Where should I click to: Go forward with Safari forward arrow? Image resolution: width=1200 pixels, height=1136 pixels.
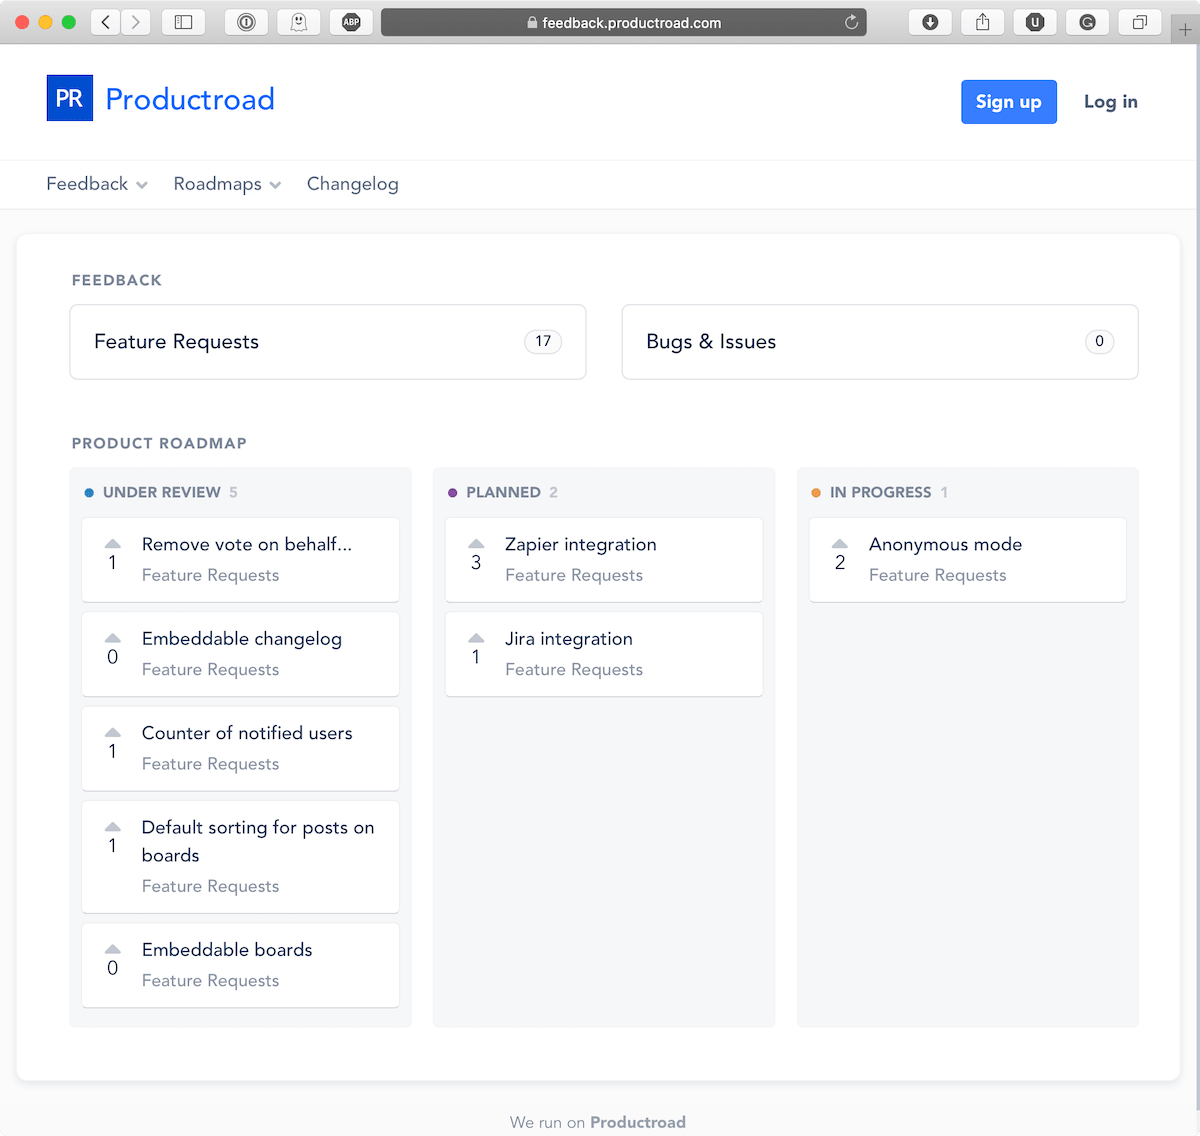click(136, 22)
